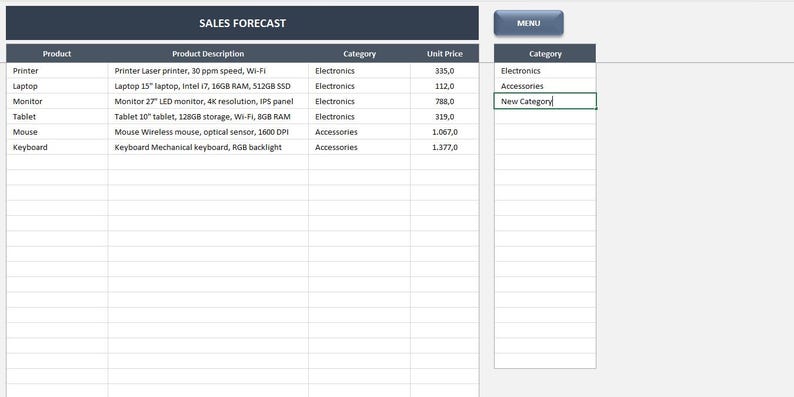Click the Unit Price column header
The image size is (794, 397).
pos(445,54)
